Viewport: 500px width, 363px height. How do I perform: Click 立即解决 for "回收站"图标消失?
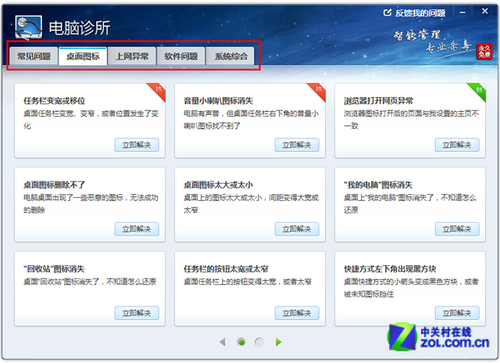137,313
